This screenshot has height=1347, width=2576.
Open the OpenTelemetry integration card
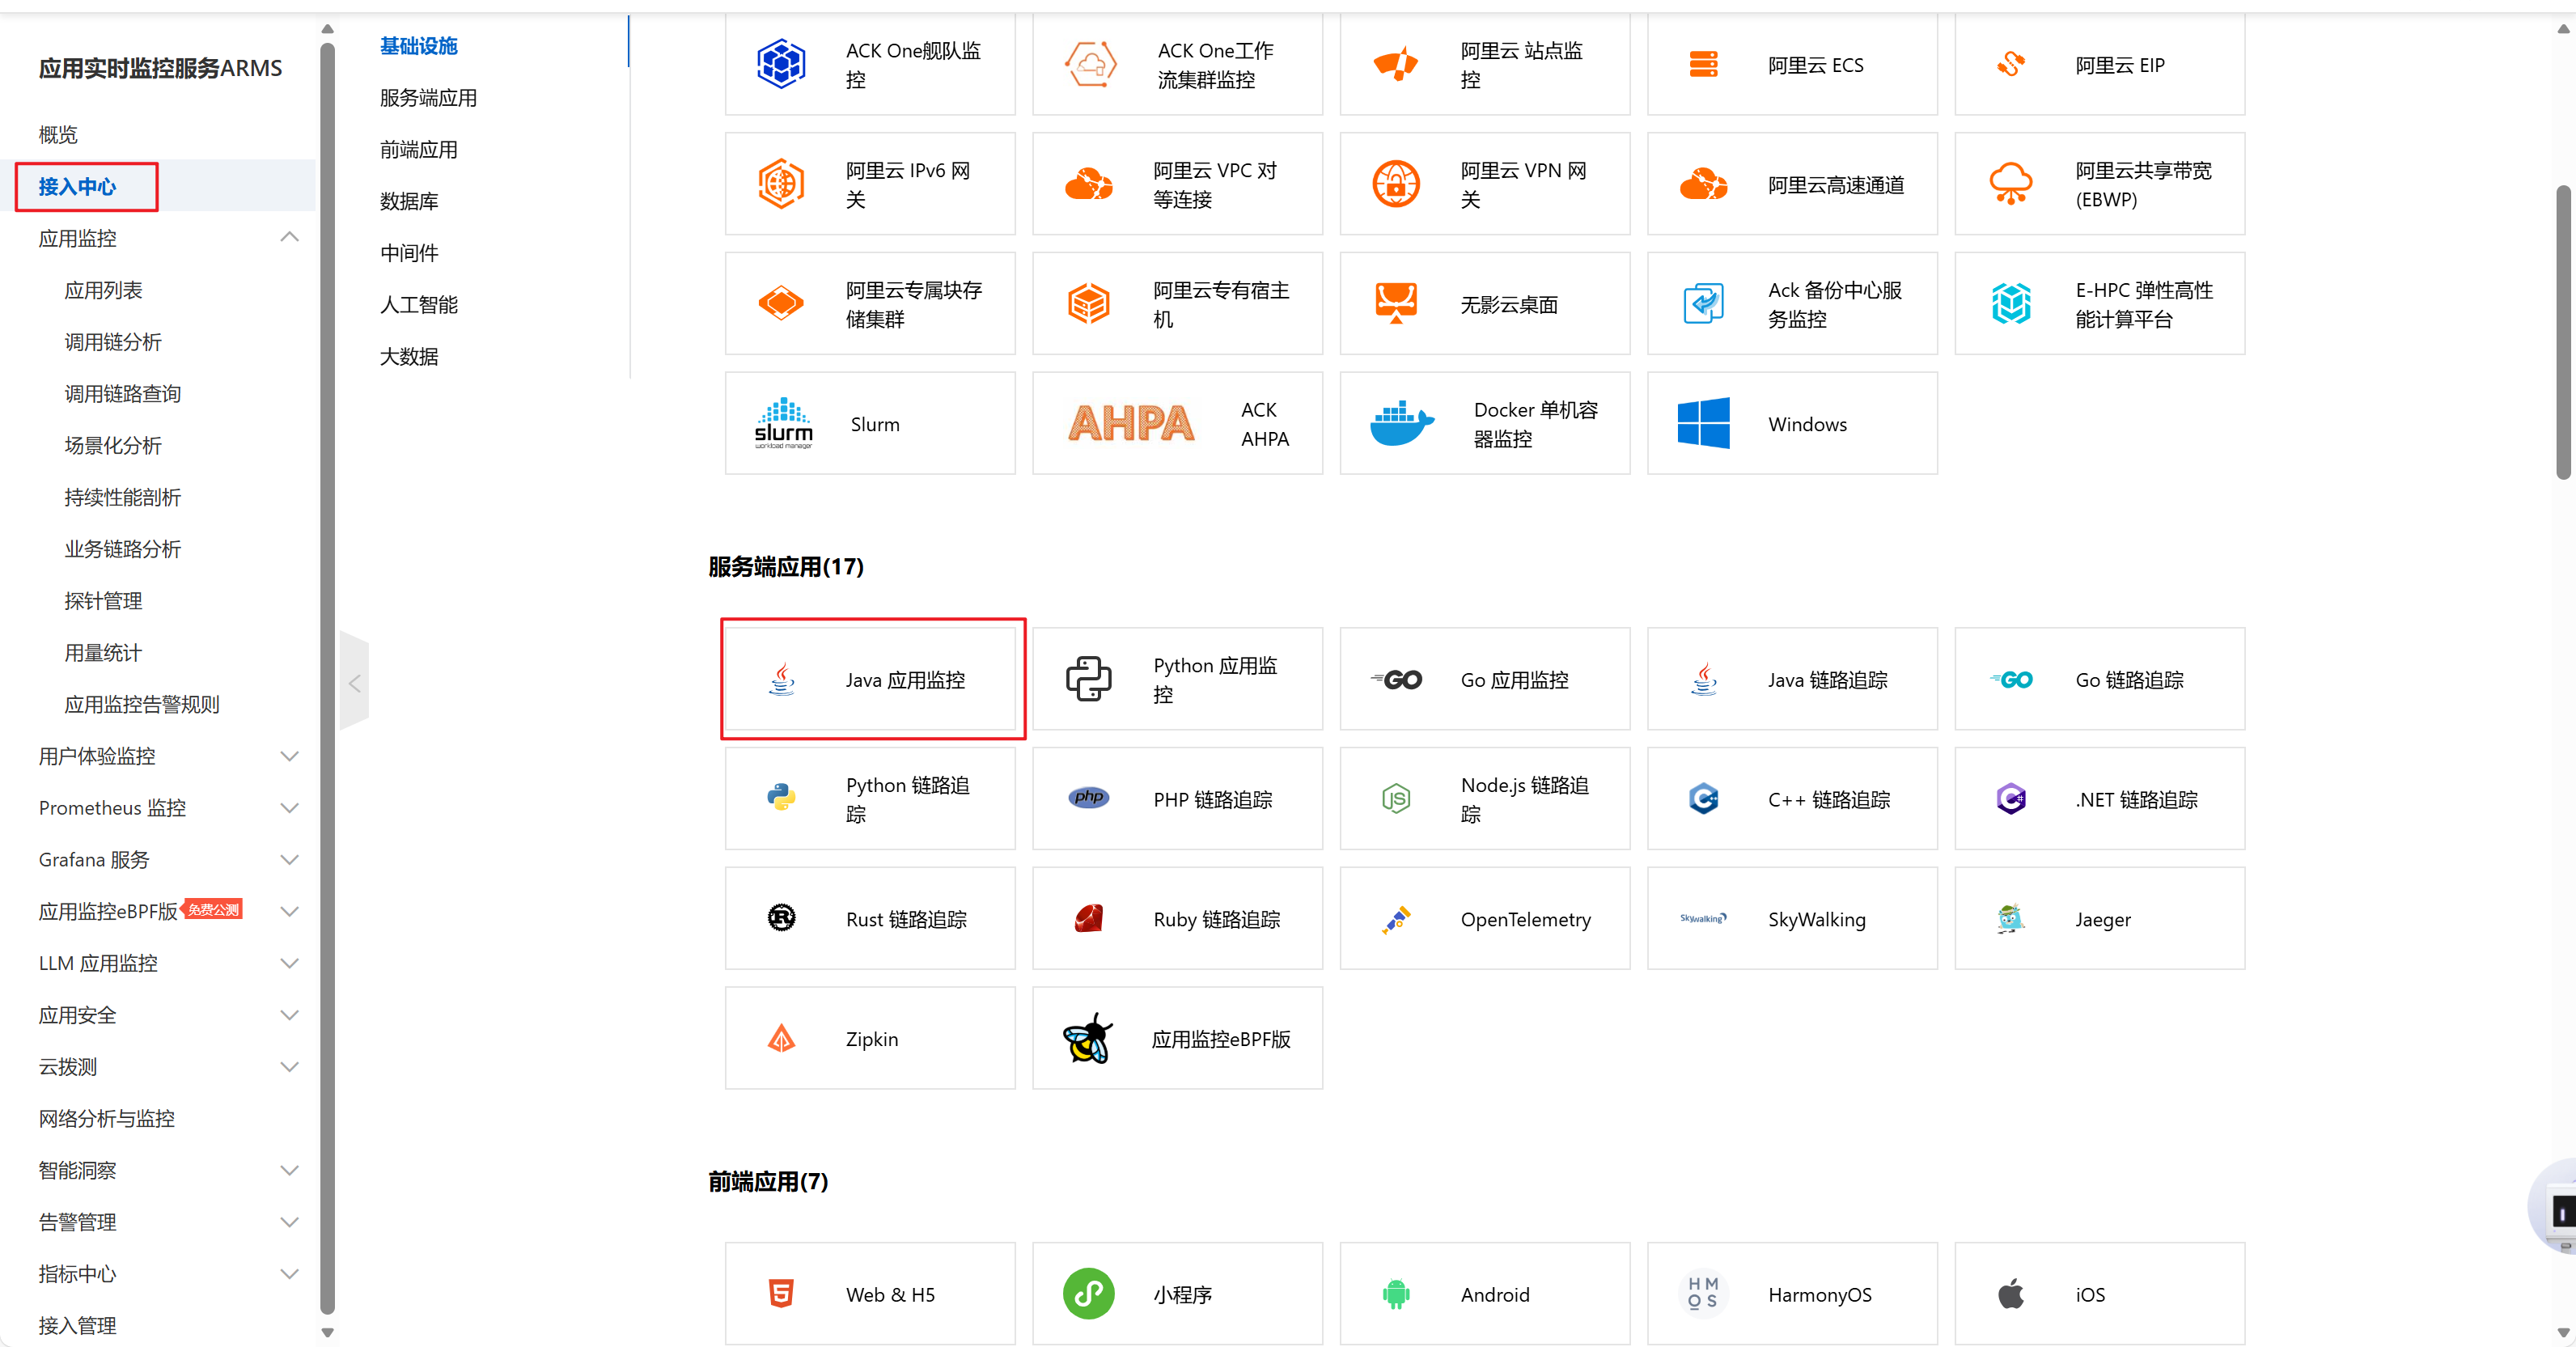pos(1484,918)
